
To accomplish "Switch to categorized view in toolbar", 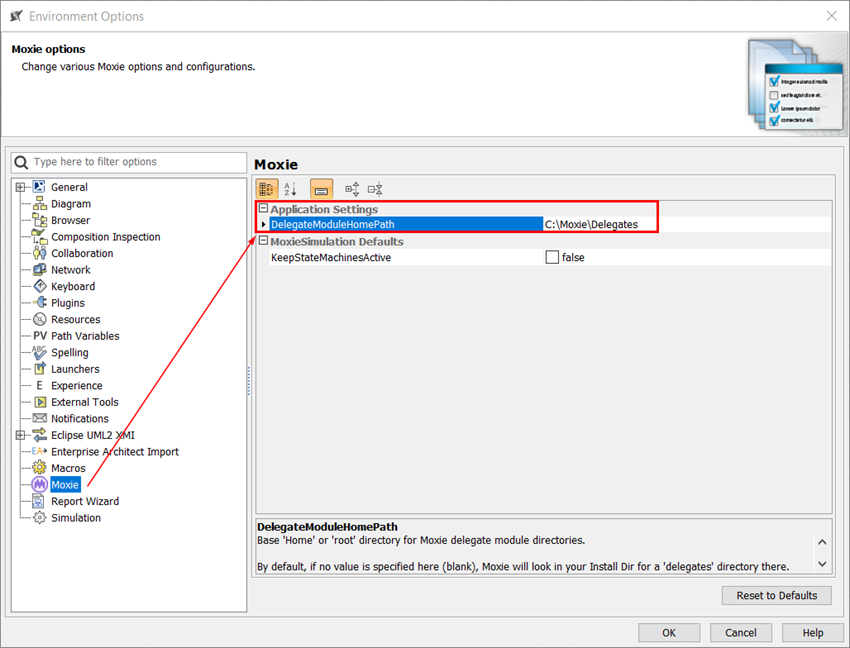I will click(x=267, y=189).
